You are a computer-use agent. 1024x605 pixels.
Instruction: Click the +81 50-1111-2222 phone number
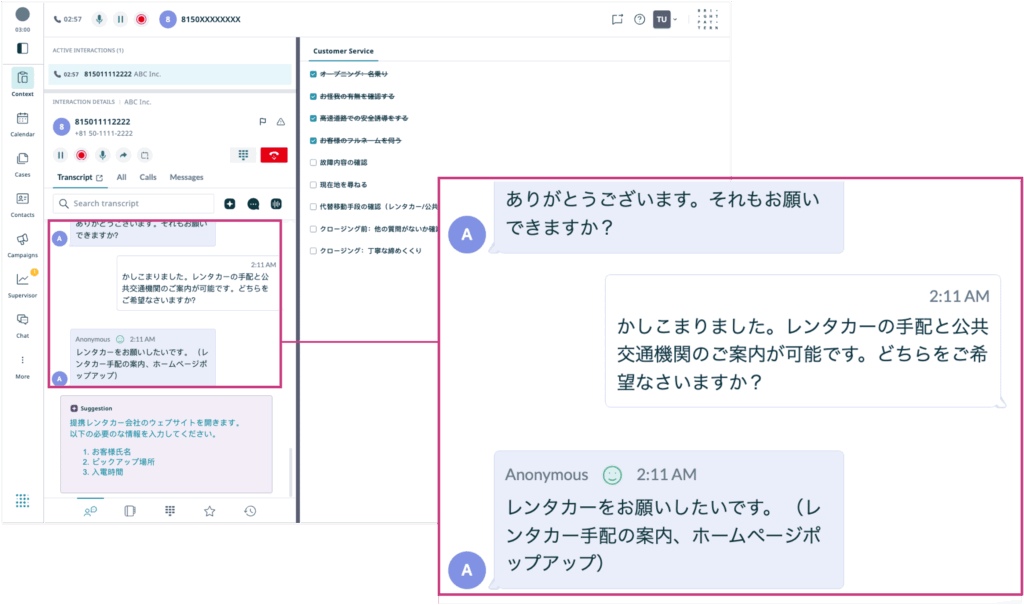(103, 133)
